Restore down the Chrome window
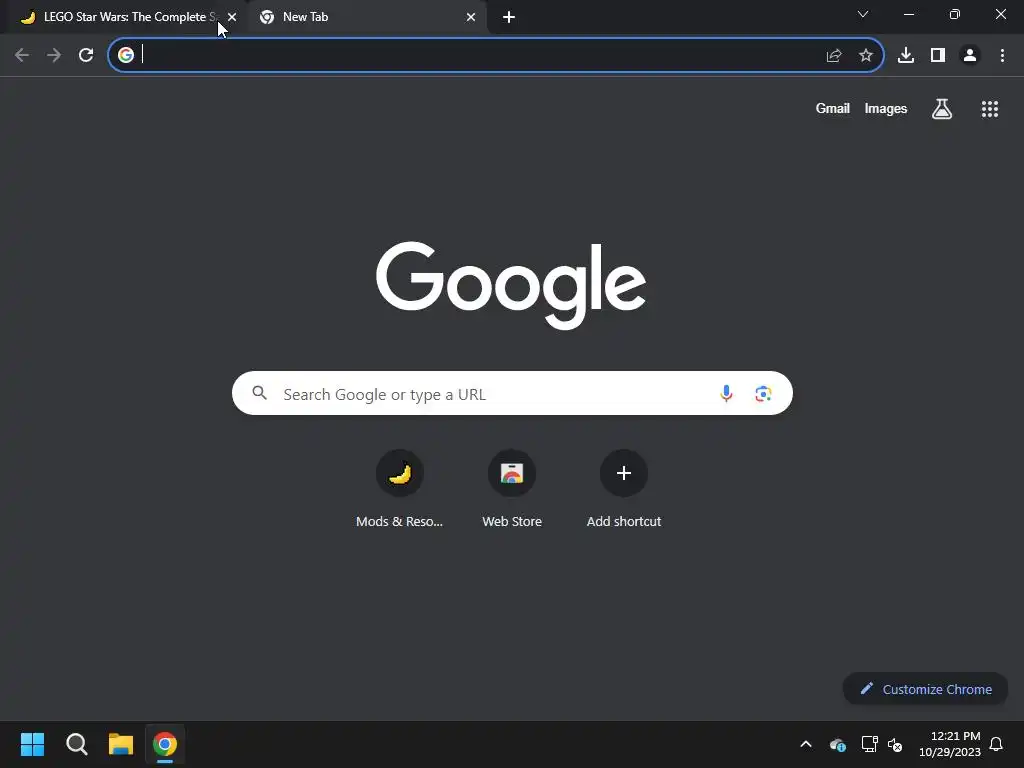Viewport: 1024px width, 768px height. coord(955,14)
